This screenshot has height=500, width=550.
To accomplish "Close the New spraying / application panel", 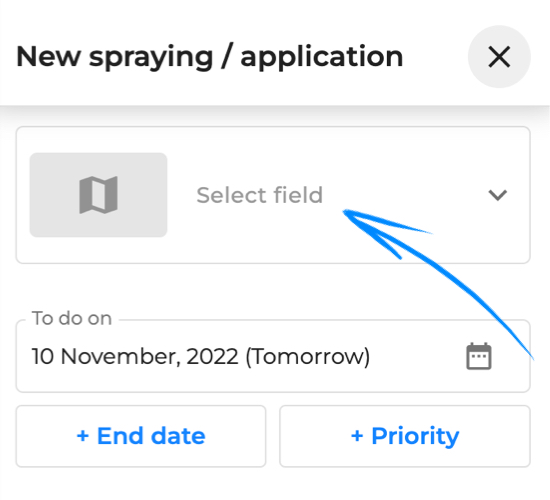I will pyautogui.click(x=499, y=56).
